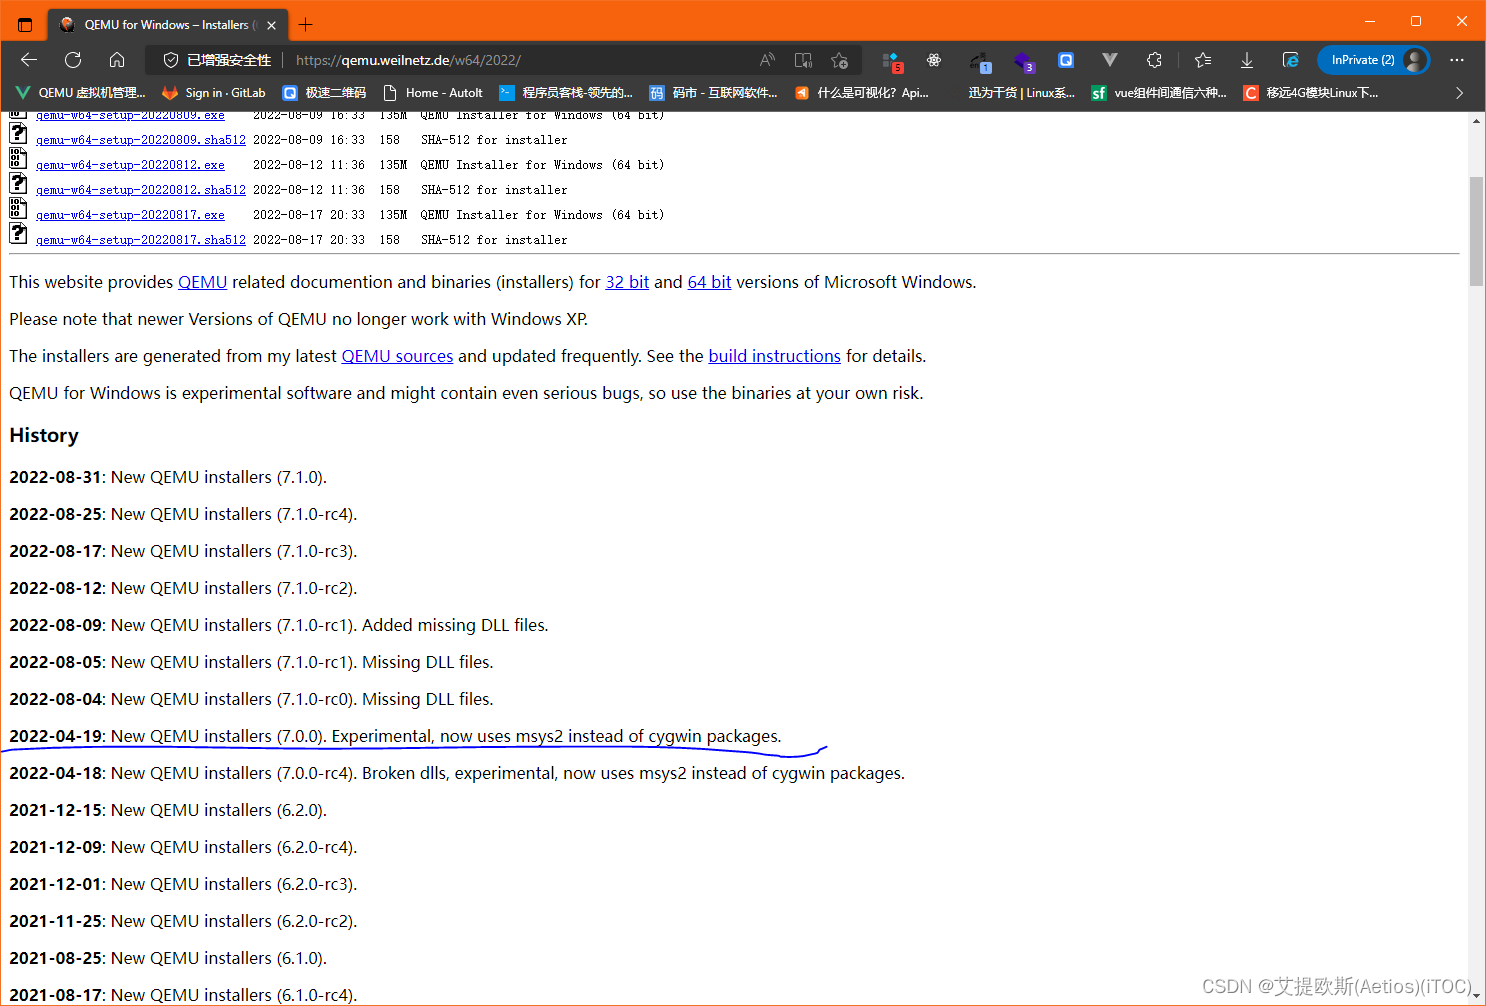Open the extension icon with badge 1
The height and width of the screenshot is (1006, 1486).
(980, 61)
